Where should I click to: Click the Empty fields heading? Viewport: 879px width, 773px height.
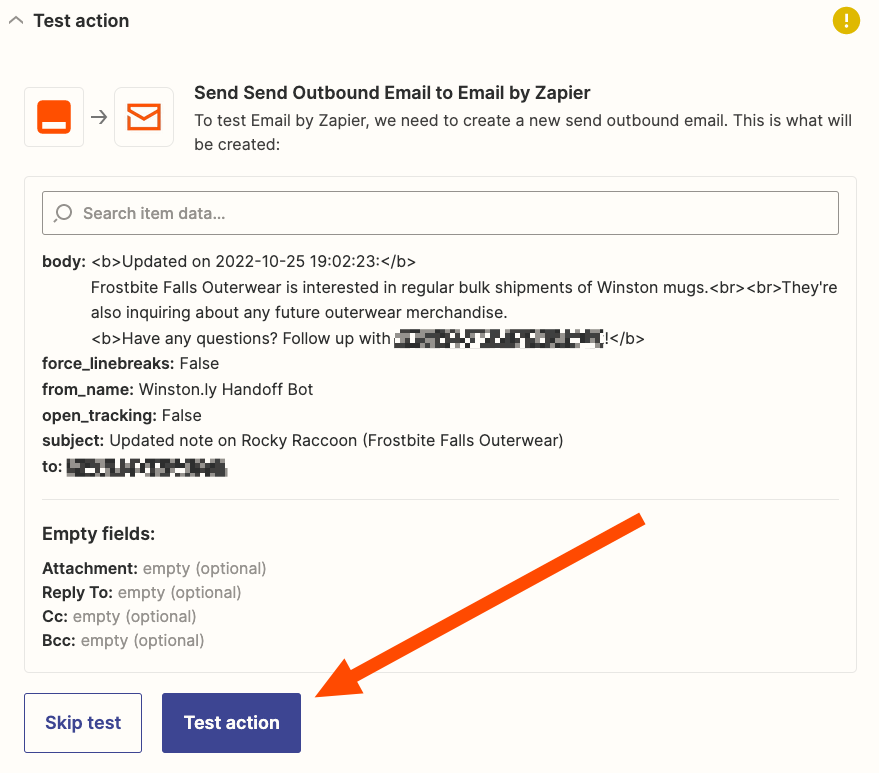coord(99,534)
